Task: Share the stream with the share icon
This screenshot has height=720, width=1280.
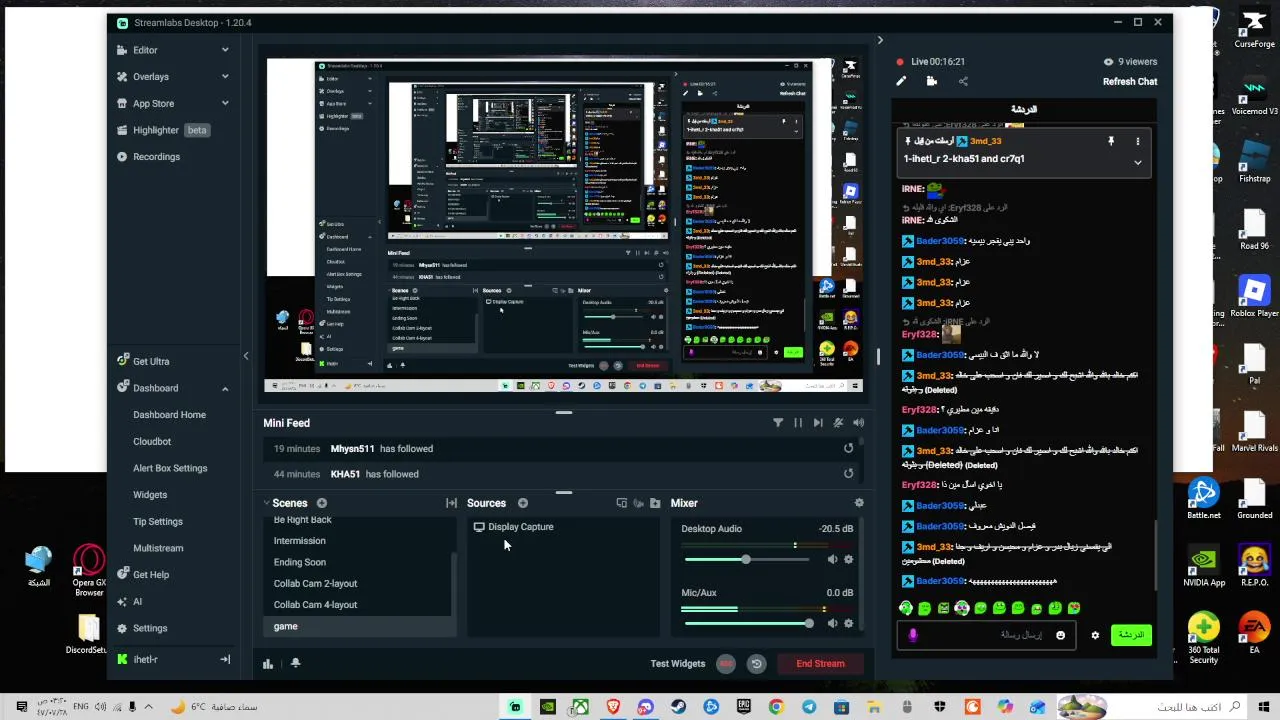Action: [963, 81]
